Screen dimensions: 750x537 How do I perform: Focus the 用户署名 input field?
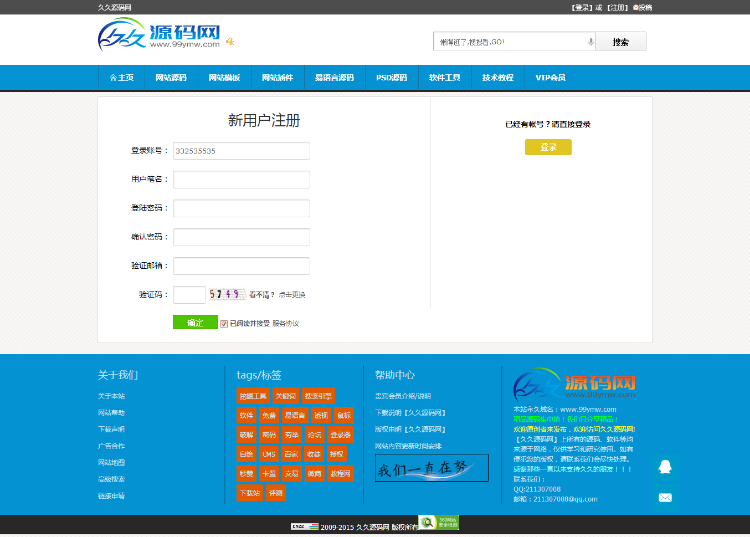[x=241, y=180]
